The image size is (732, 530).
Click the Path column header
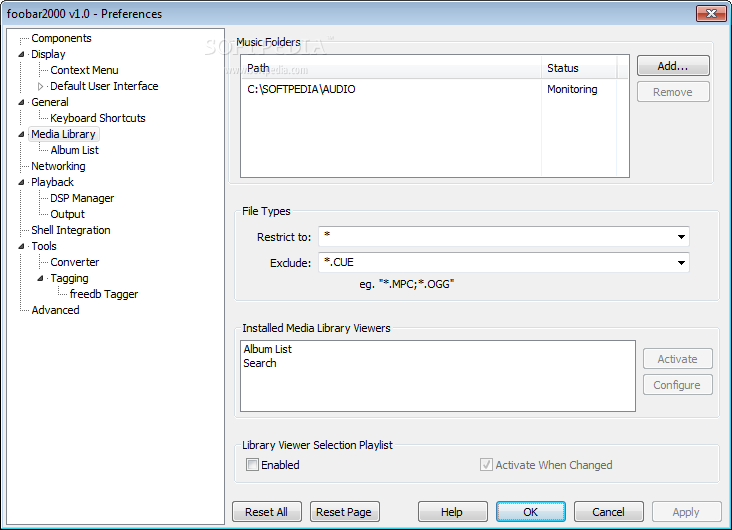pyautogui.click(x=391, y=68)
